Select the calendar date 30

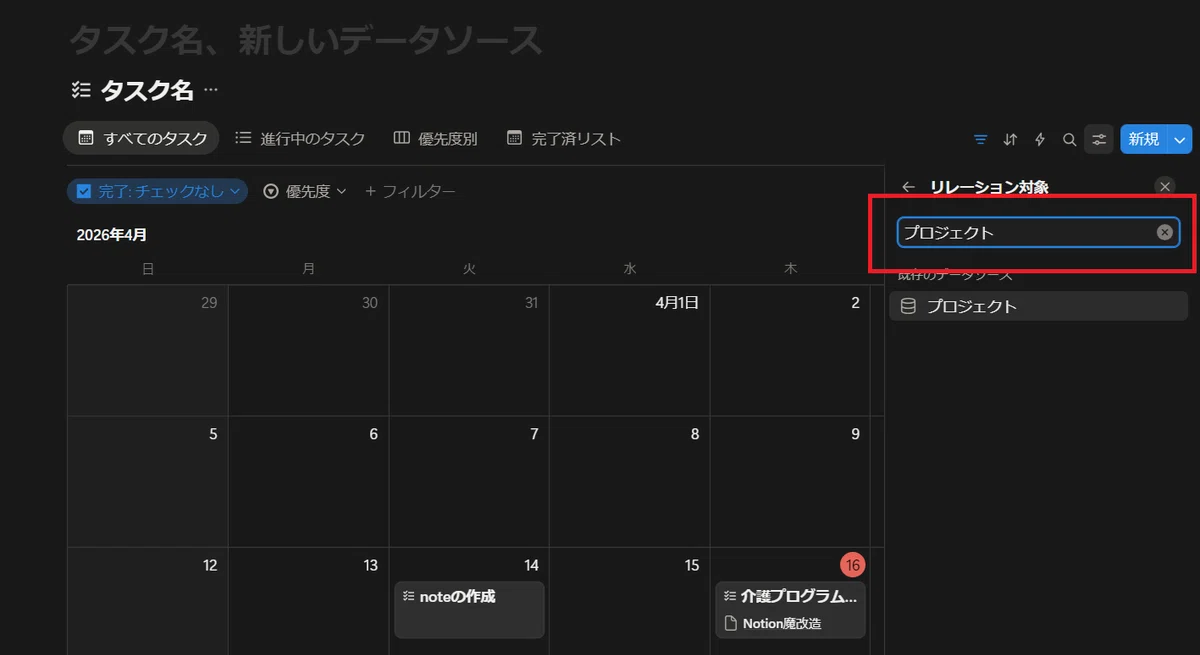click(370, 303)
